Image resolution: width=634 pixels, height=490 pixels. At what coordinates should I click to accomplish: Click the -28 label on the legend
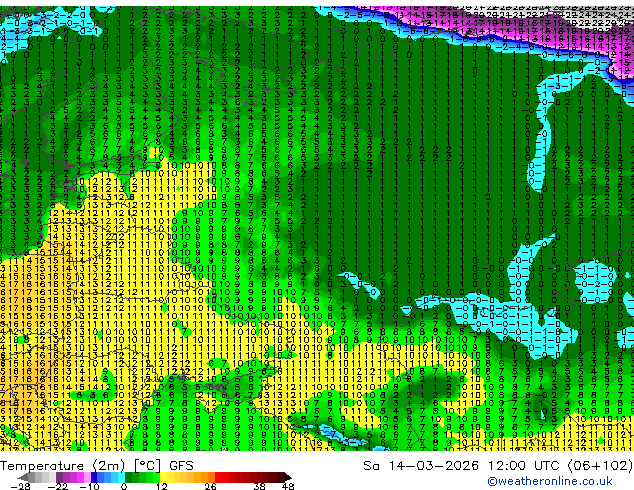click(x=20, y=486)
